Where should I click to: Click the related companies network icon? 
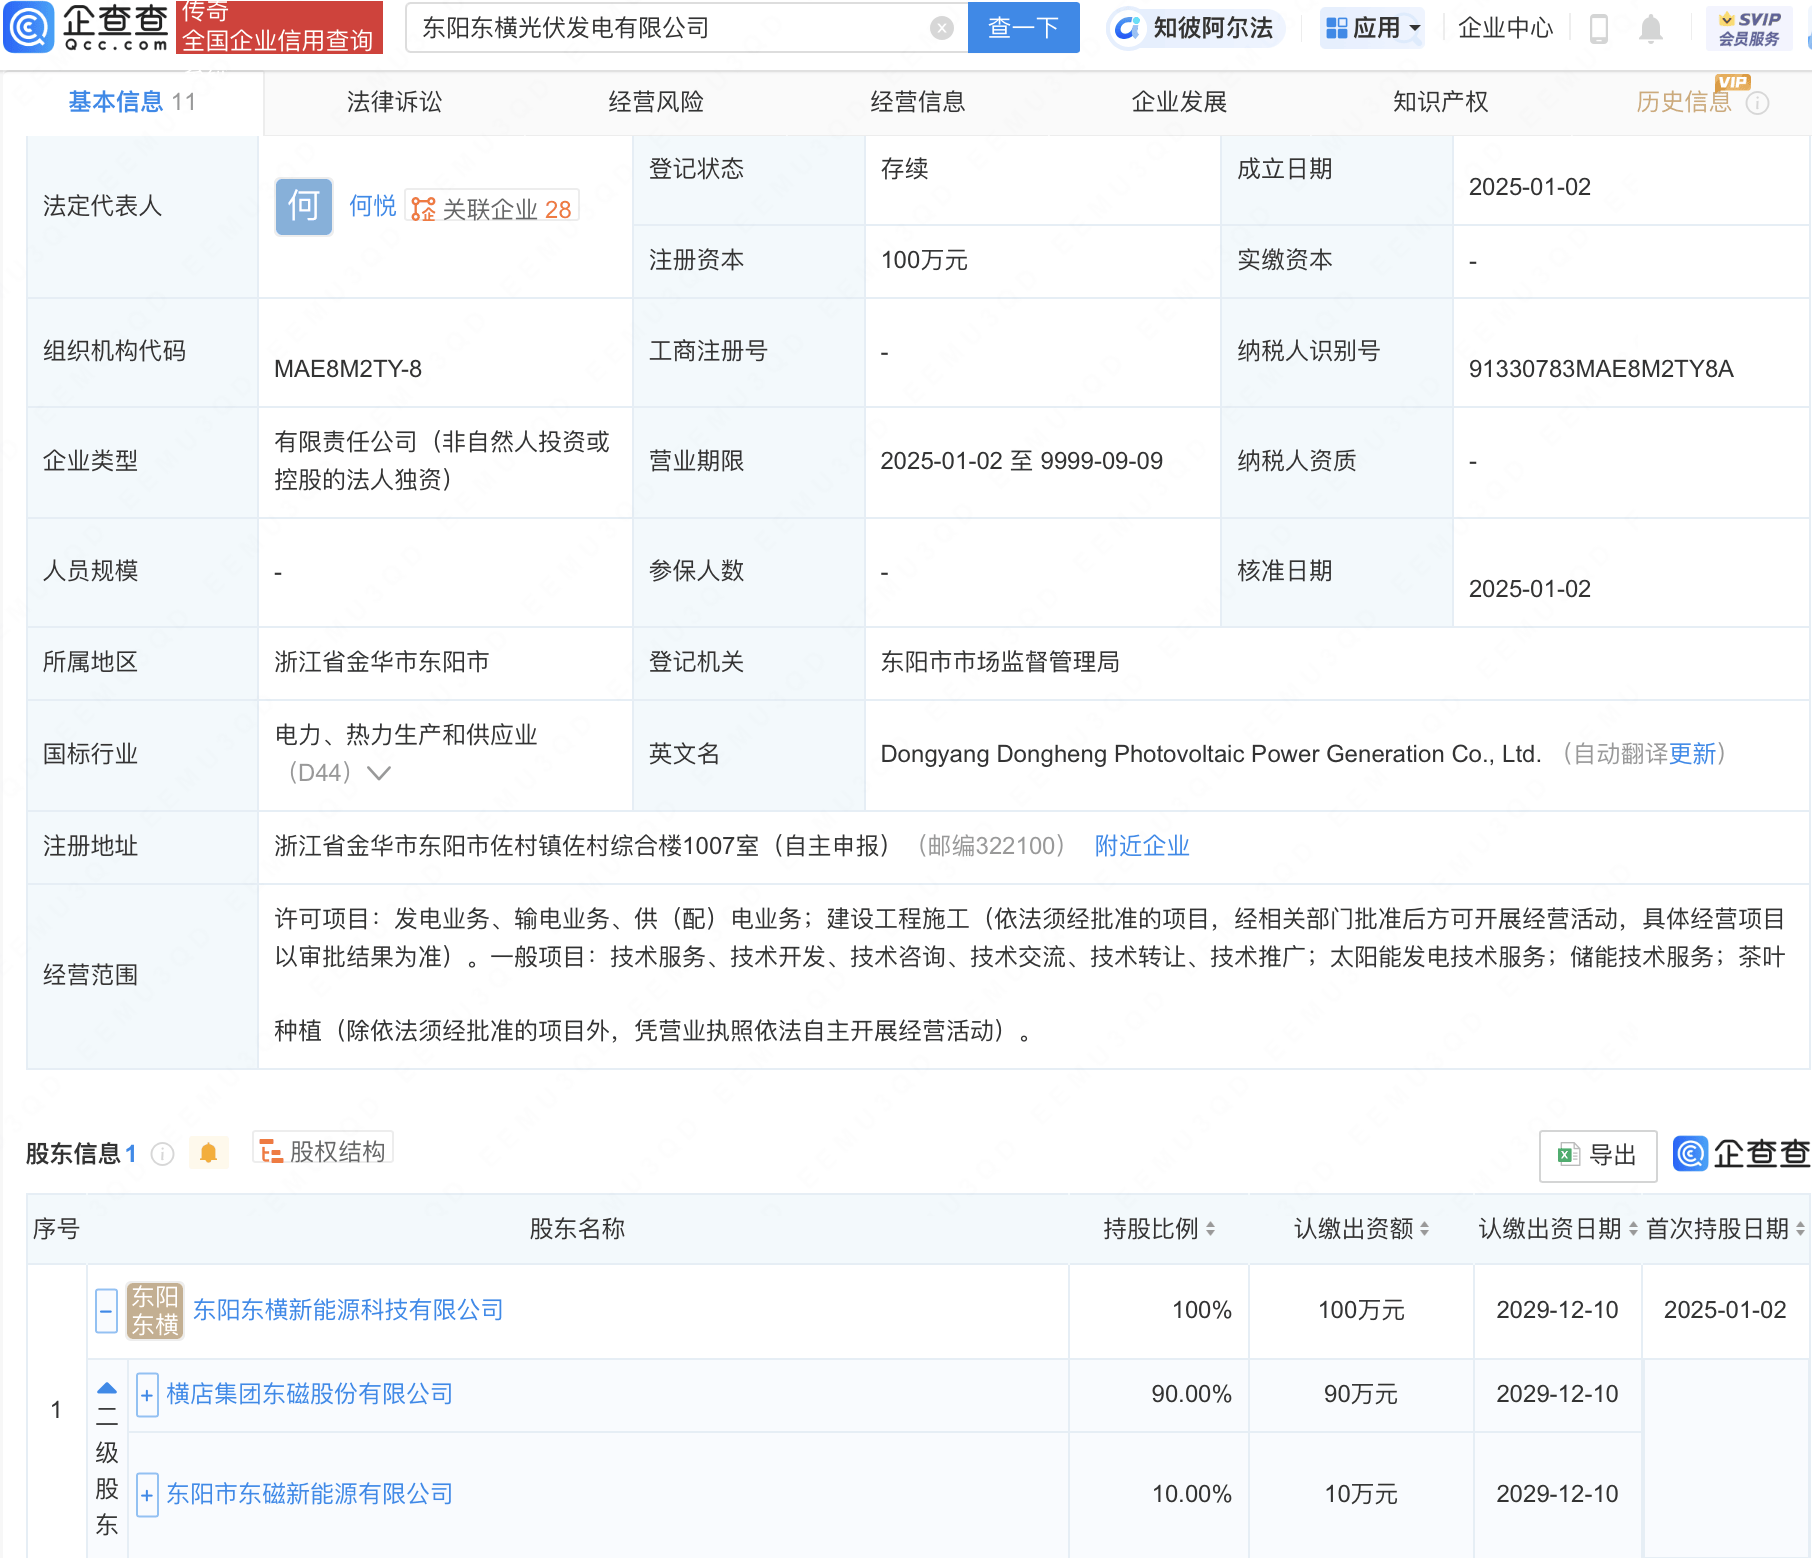point(424,209)
